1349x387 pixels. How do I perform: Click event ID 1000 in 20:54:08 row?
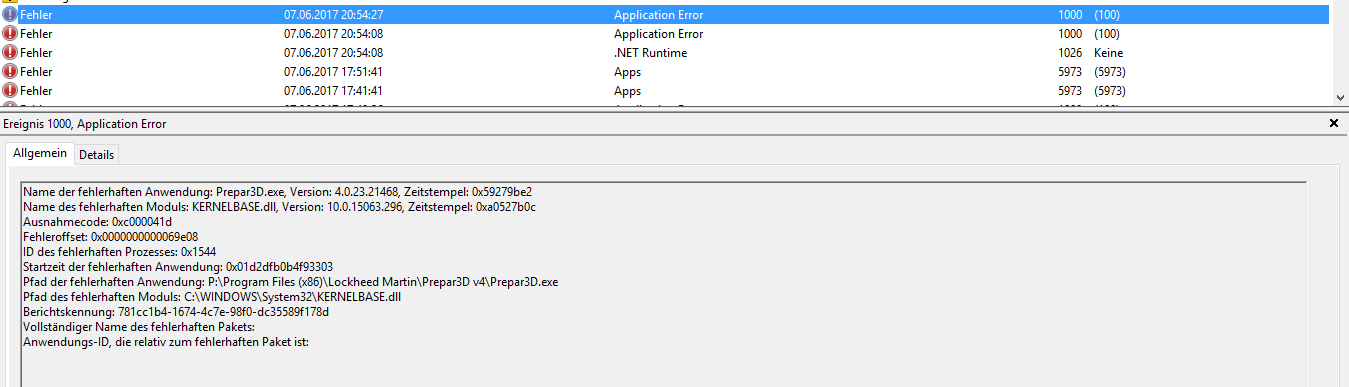pyautogui.click(x=1070, y=34)
